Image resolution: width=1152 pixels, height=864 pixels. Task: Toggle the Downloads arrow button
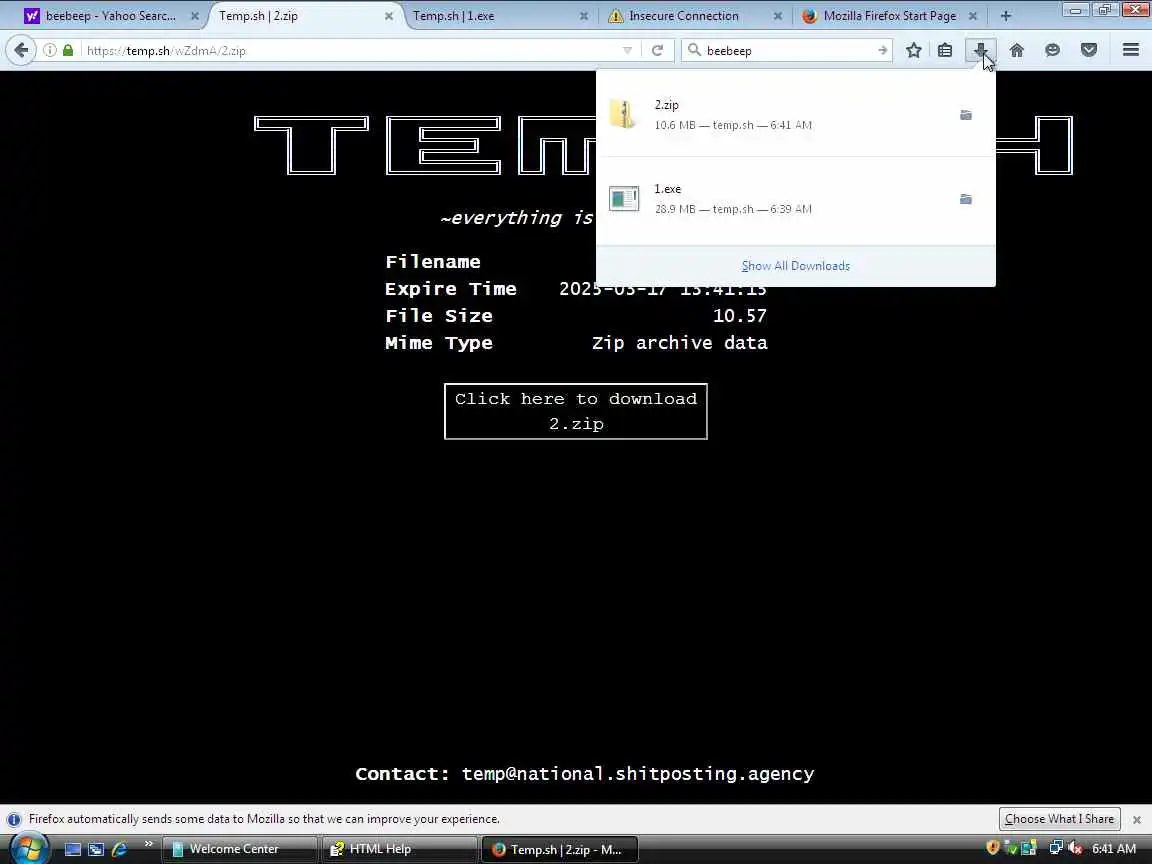pos(980,50)
